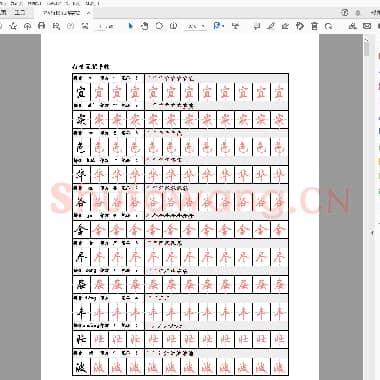Open the find text magnifier tool

pos(56,26)
